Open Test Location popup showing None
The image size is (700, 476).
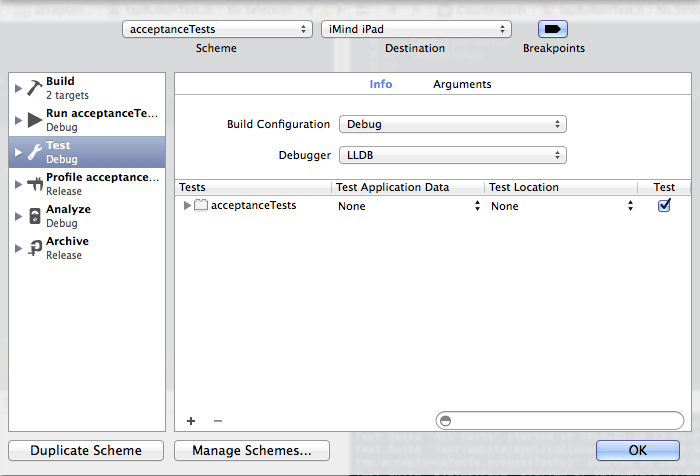point(562,206)
